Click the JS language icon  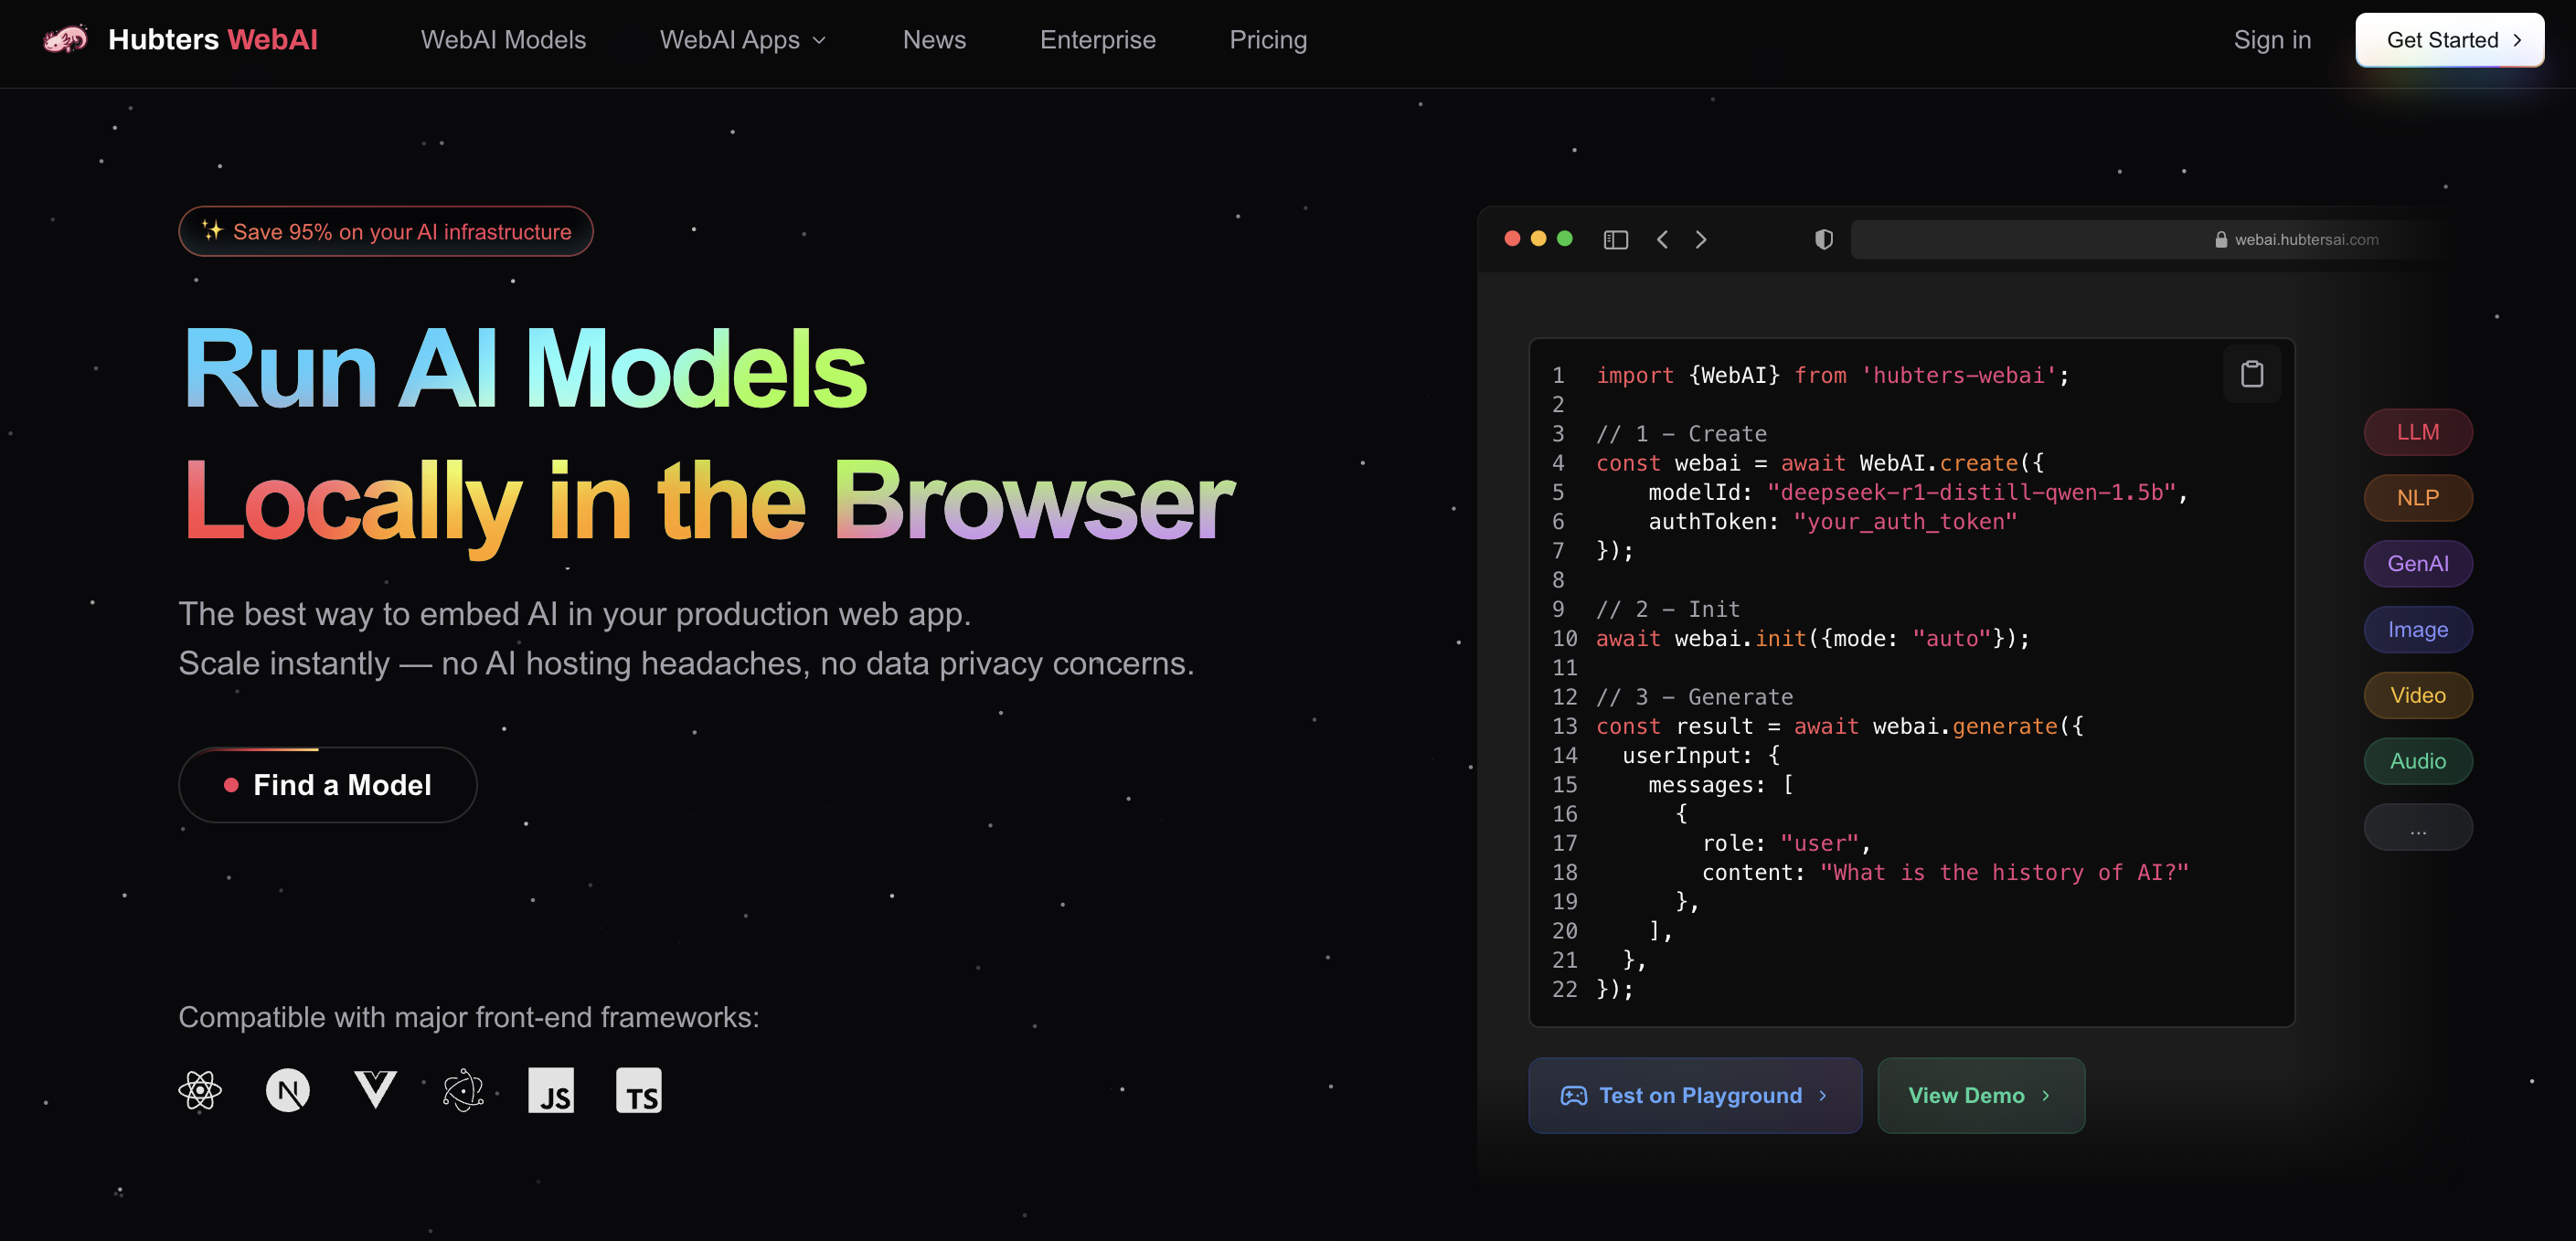point(551,1090)
